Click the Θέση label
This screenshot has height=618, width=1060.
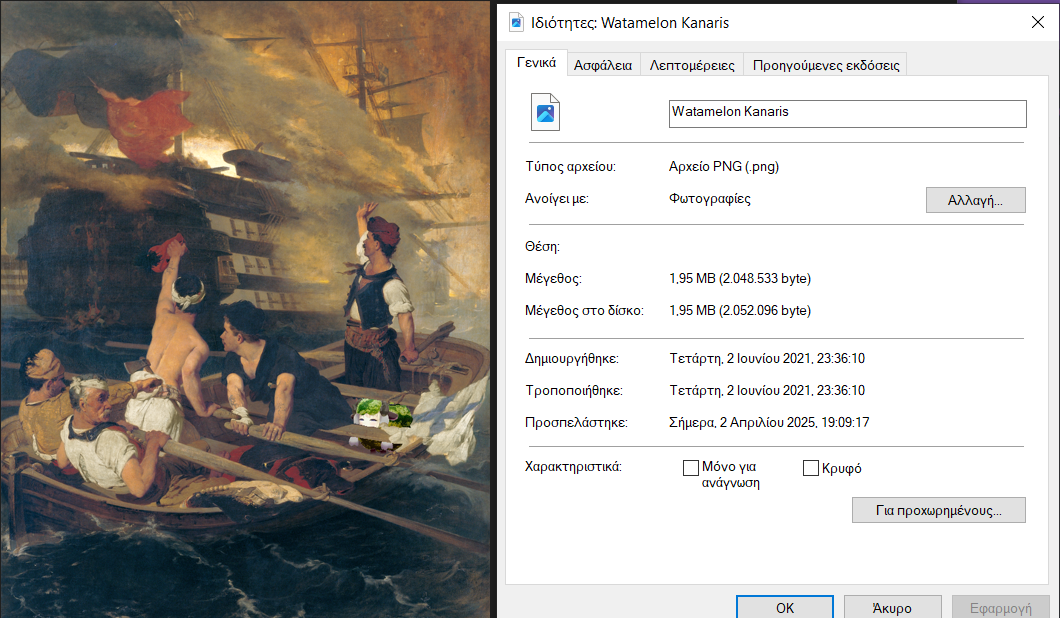pos(542,247)
